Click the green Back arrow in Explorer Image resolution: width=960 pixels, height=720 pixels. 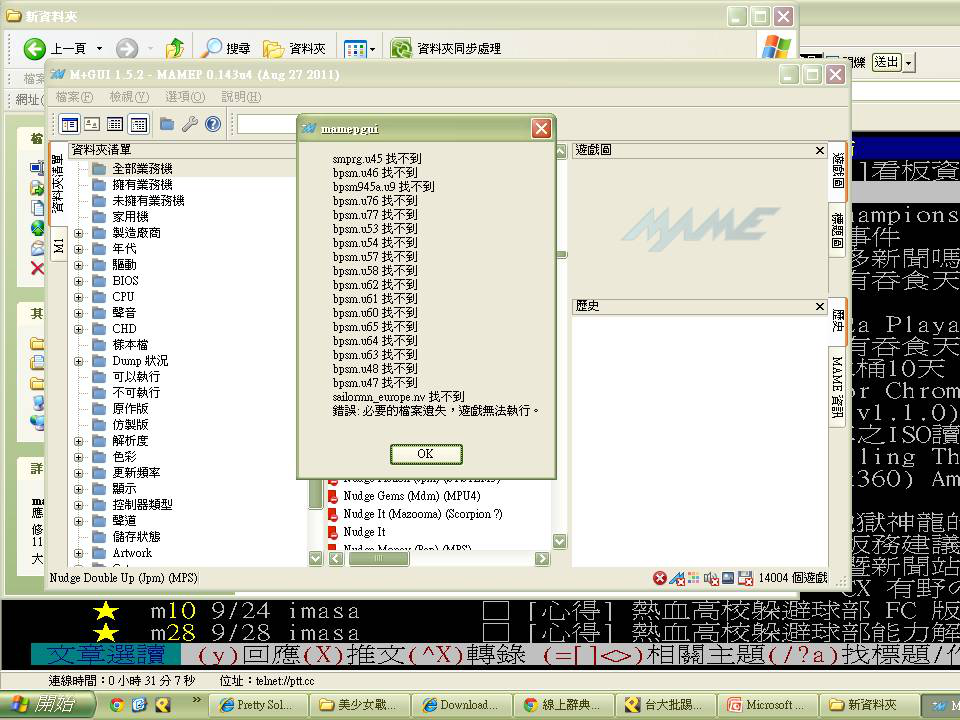coord(35,48)
